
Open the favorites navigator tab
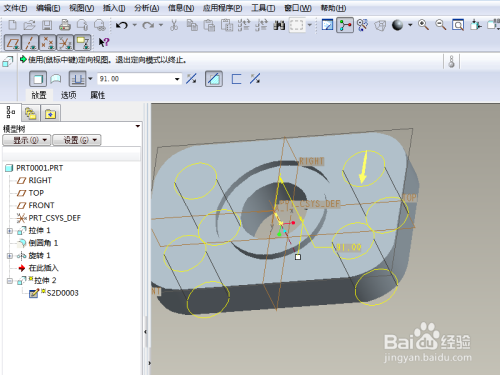coord(50,113)
